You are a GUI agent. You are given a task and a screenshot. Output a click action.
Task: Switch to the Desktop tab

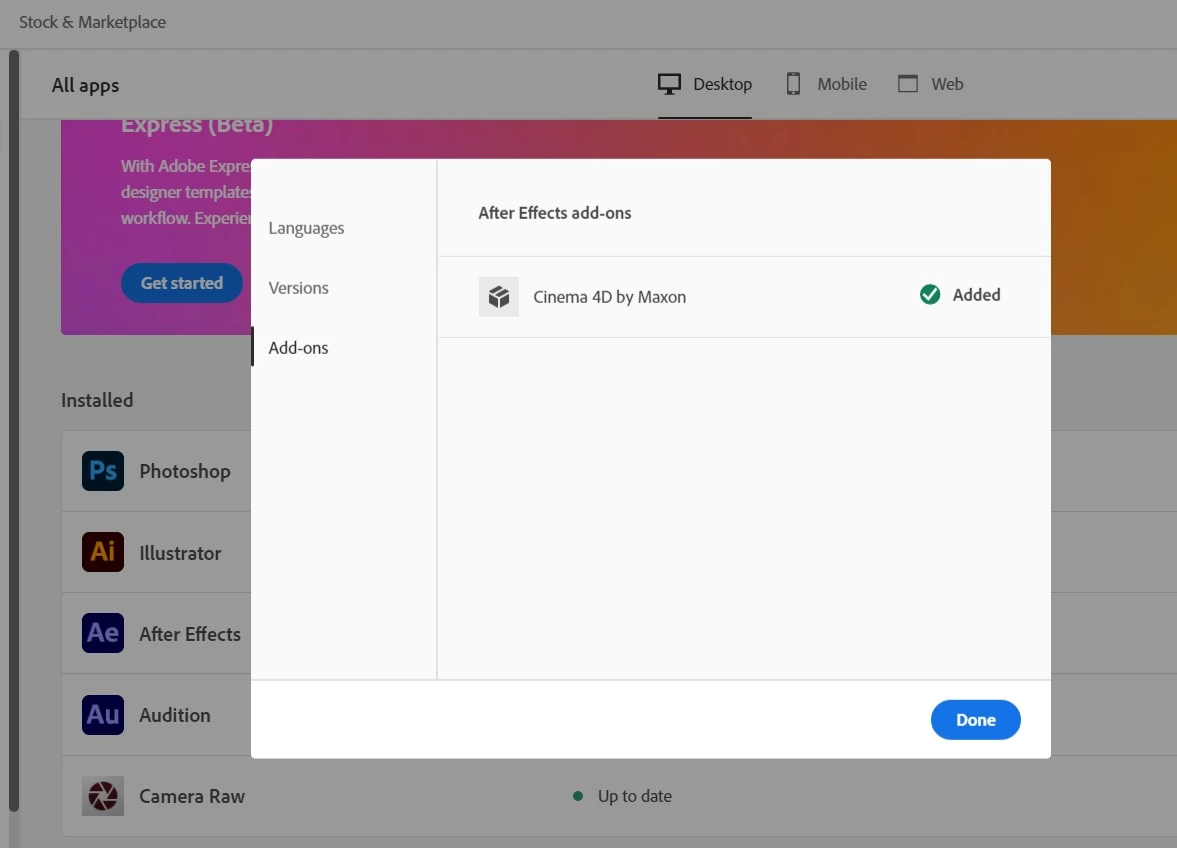[705, 84]
